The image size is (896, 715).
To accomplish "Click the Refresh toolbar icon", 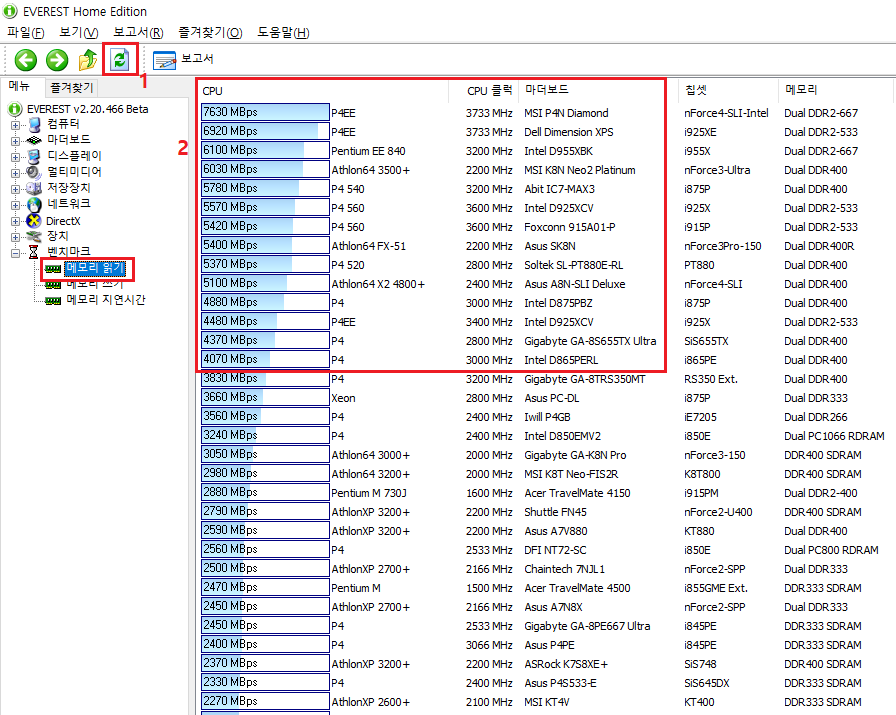I will [120, 59].
